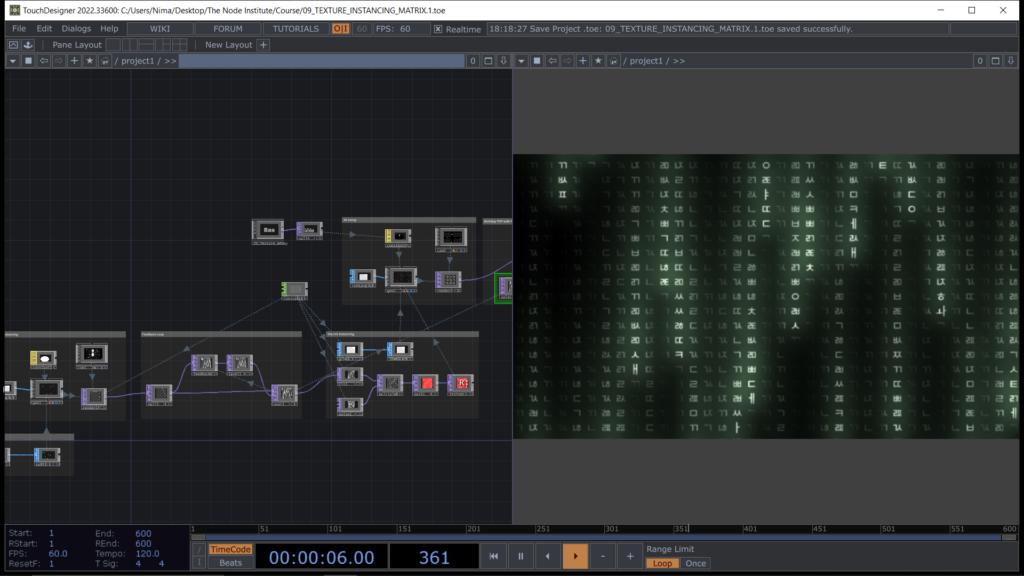The height and width of the screenshot is (576, 1024).
Task: Click the left pane path input bar
Action: [x=321, y=61]
